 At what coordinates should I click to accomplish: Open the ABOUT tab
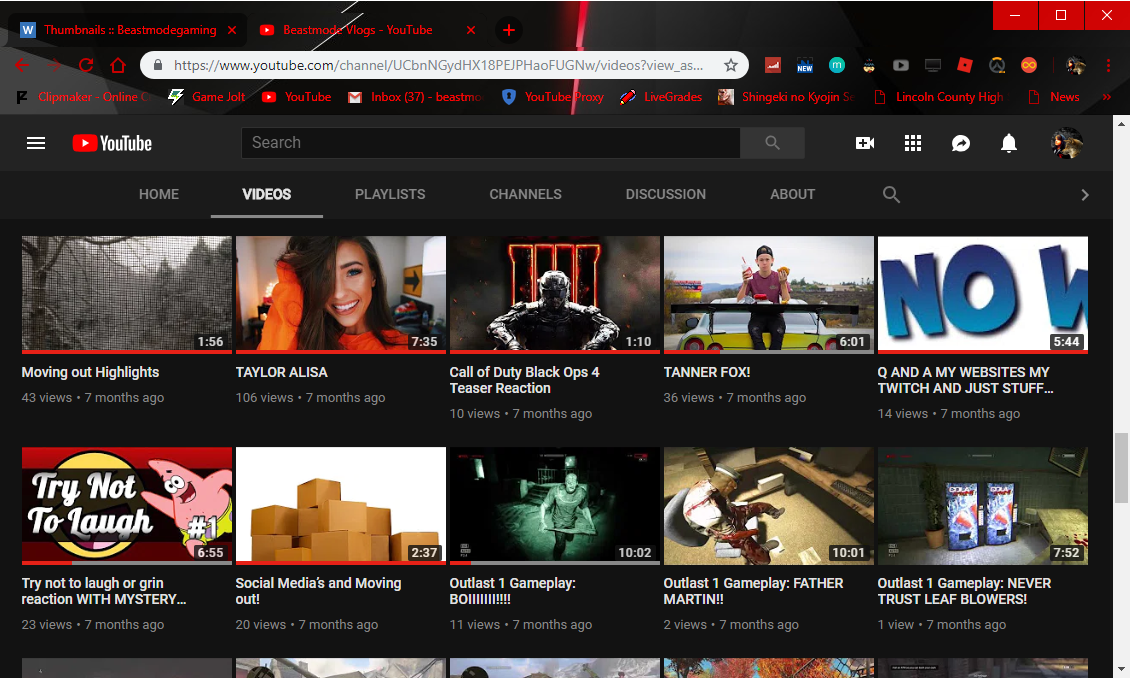tap(793, 195)
